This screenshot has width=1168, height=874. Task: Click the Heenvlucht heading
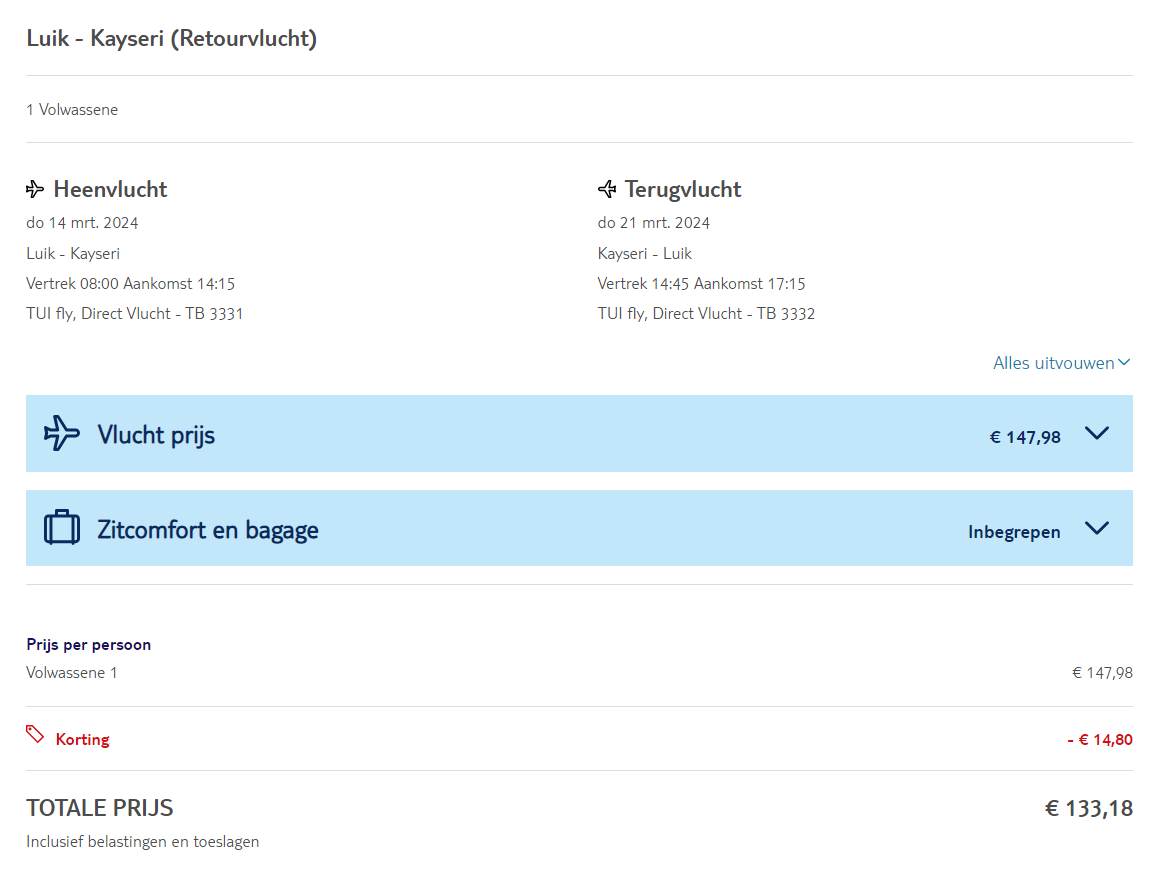[110, 189]
